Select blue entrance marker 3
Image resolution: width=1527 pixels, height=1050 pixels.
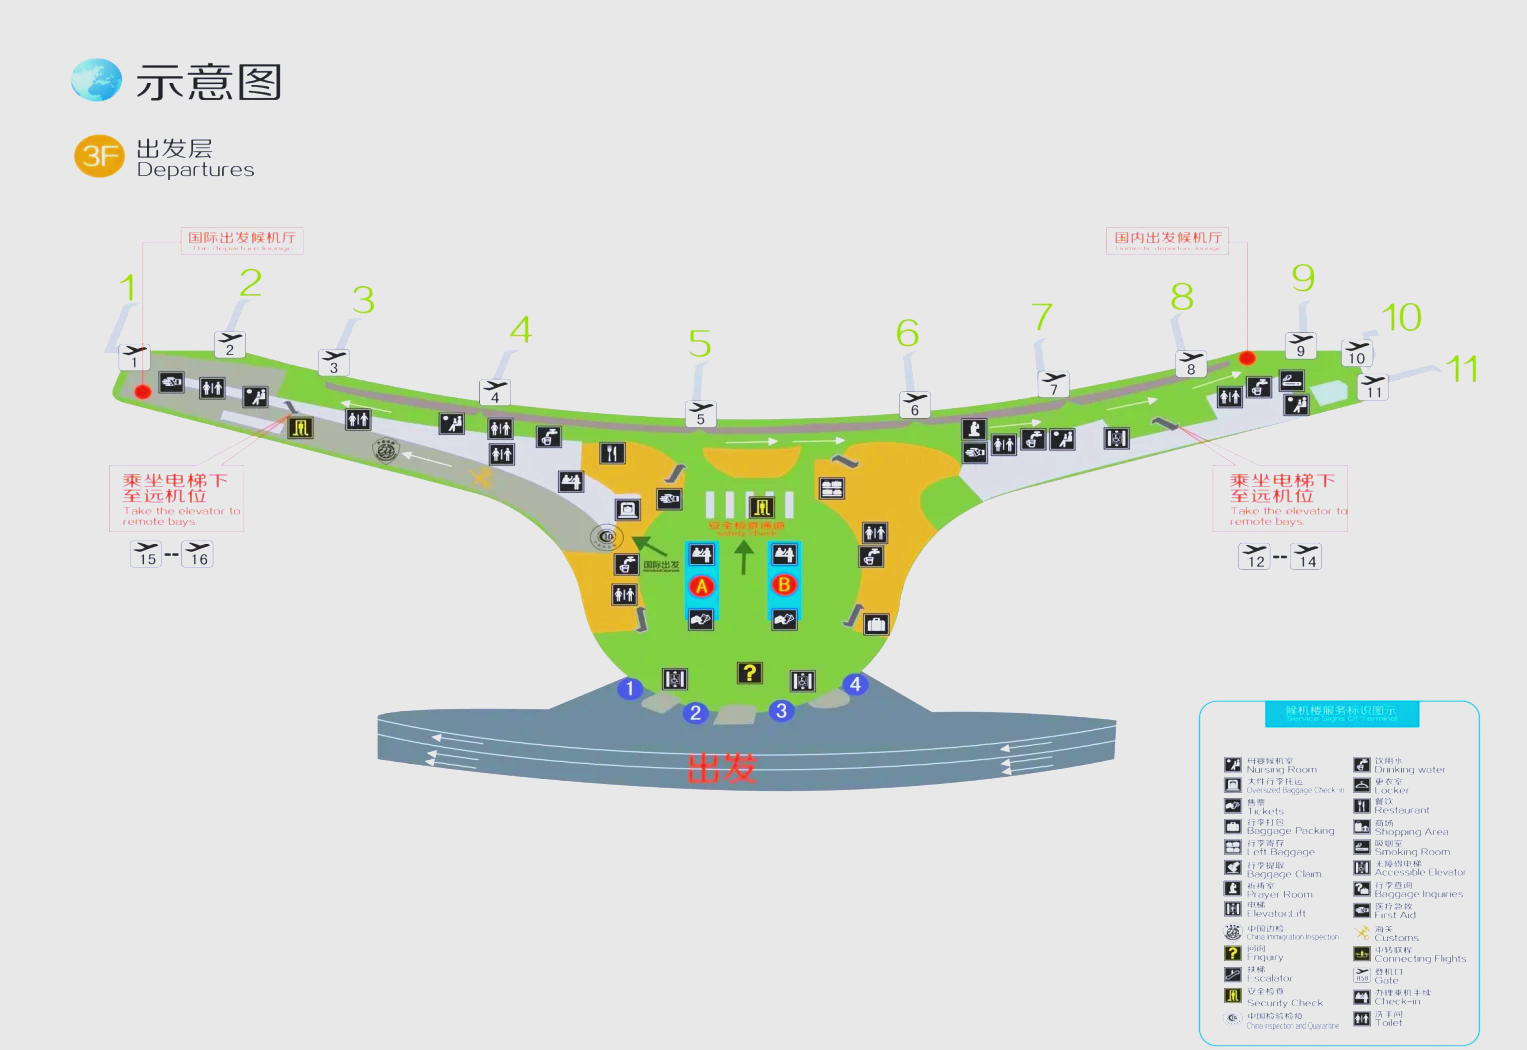[781, 711]
